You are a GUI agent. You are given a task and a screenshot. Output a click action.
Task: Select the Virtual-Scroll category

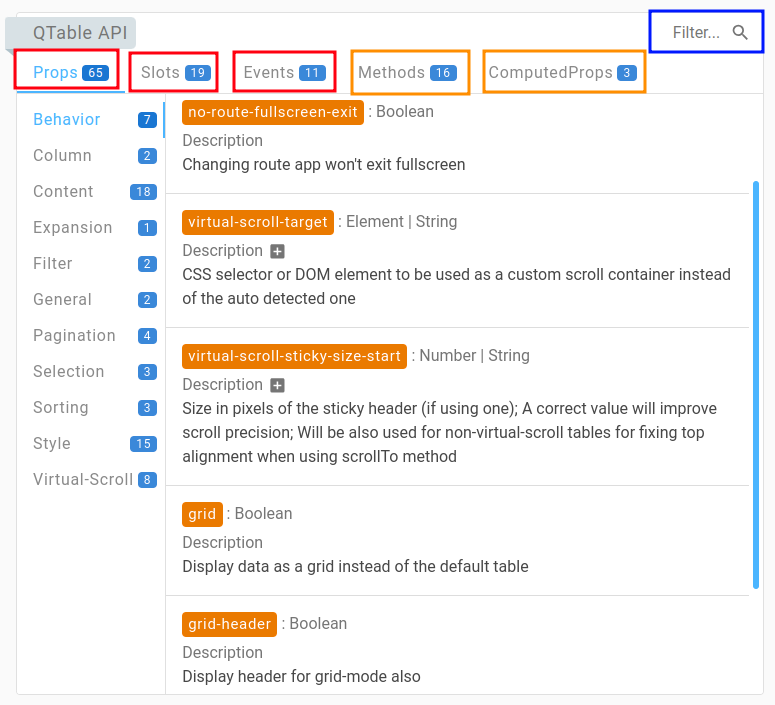(x=82, y=480)
